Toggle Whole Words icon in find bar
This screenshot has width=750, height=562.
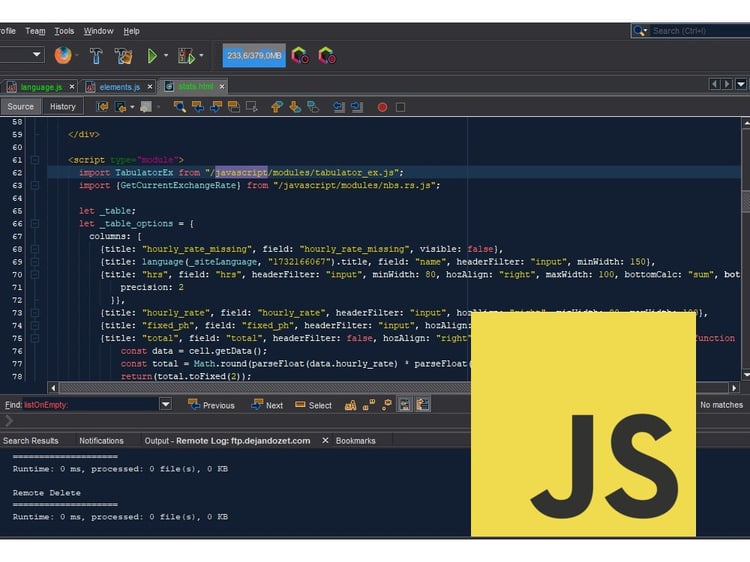click(369, 405)
